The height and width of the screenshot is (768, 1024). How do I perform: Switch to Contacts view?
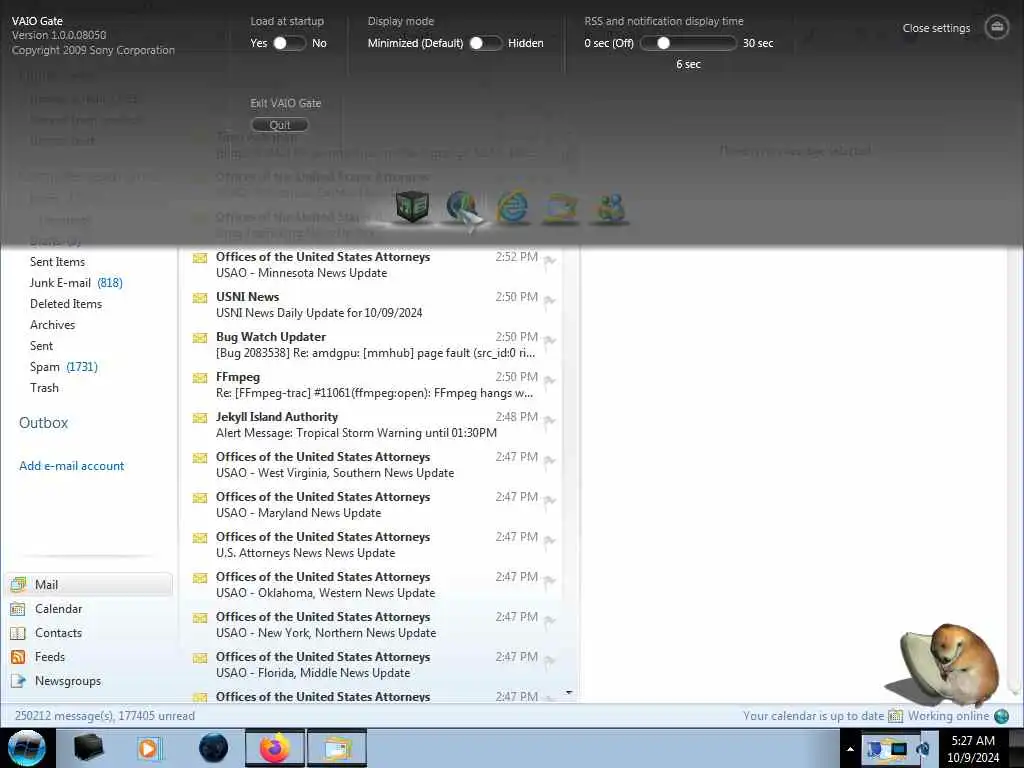click(x=89, y=633)
